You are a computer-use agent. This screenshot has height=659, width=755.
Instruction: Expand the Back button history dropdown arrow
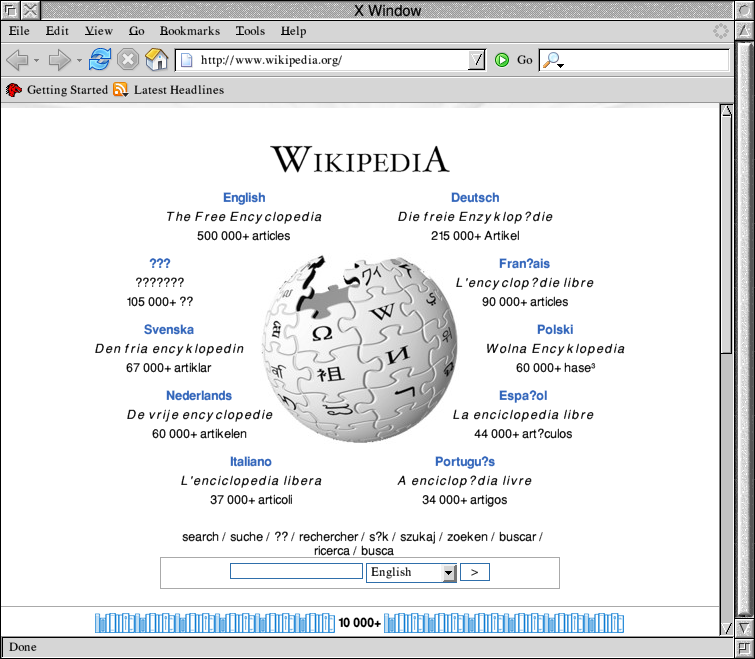tap(36, 61)
